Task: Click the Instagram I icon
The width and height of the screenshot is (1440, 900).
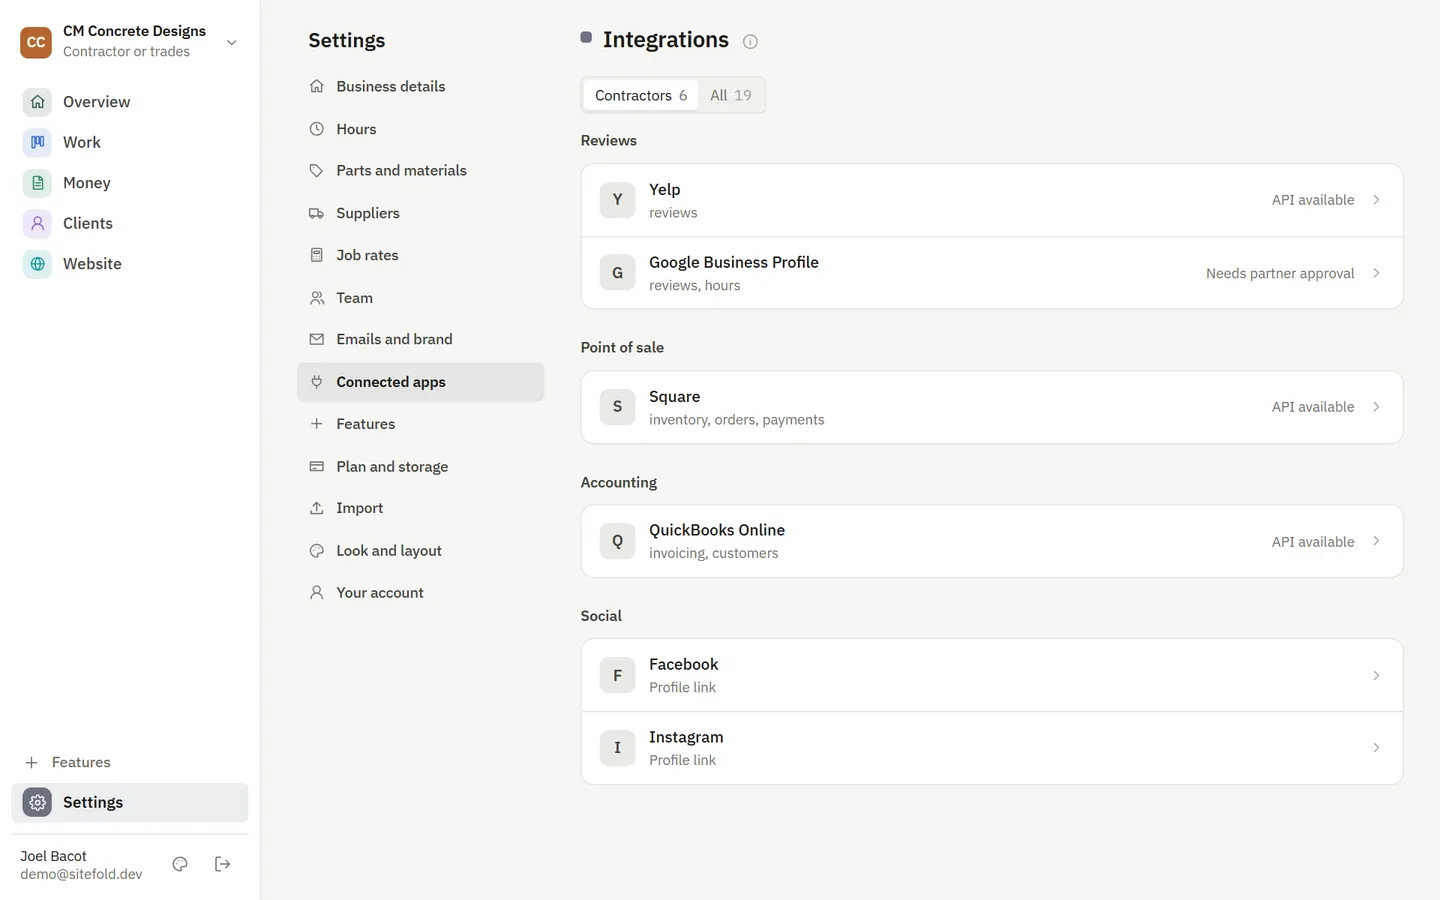Action: pos(617,748)
